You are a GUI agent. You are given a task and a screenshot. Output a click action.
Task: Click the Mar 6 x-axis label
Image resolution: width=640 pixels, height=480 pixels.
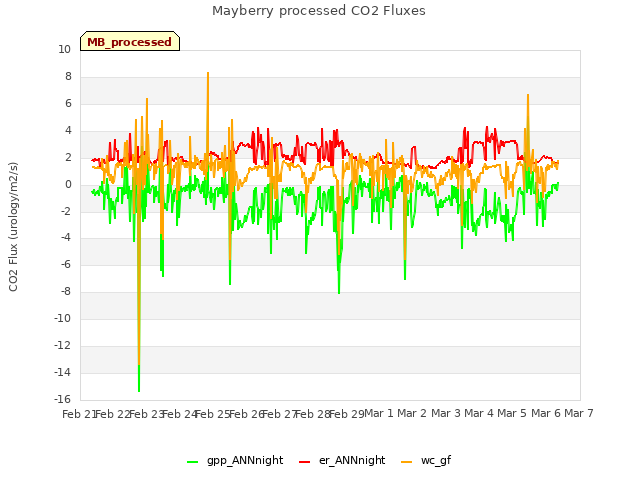(546, 413)
